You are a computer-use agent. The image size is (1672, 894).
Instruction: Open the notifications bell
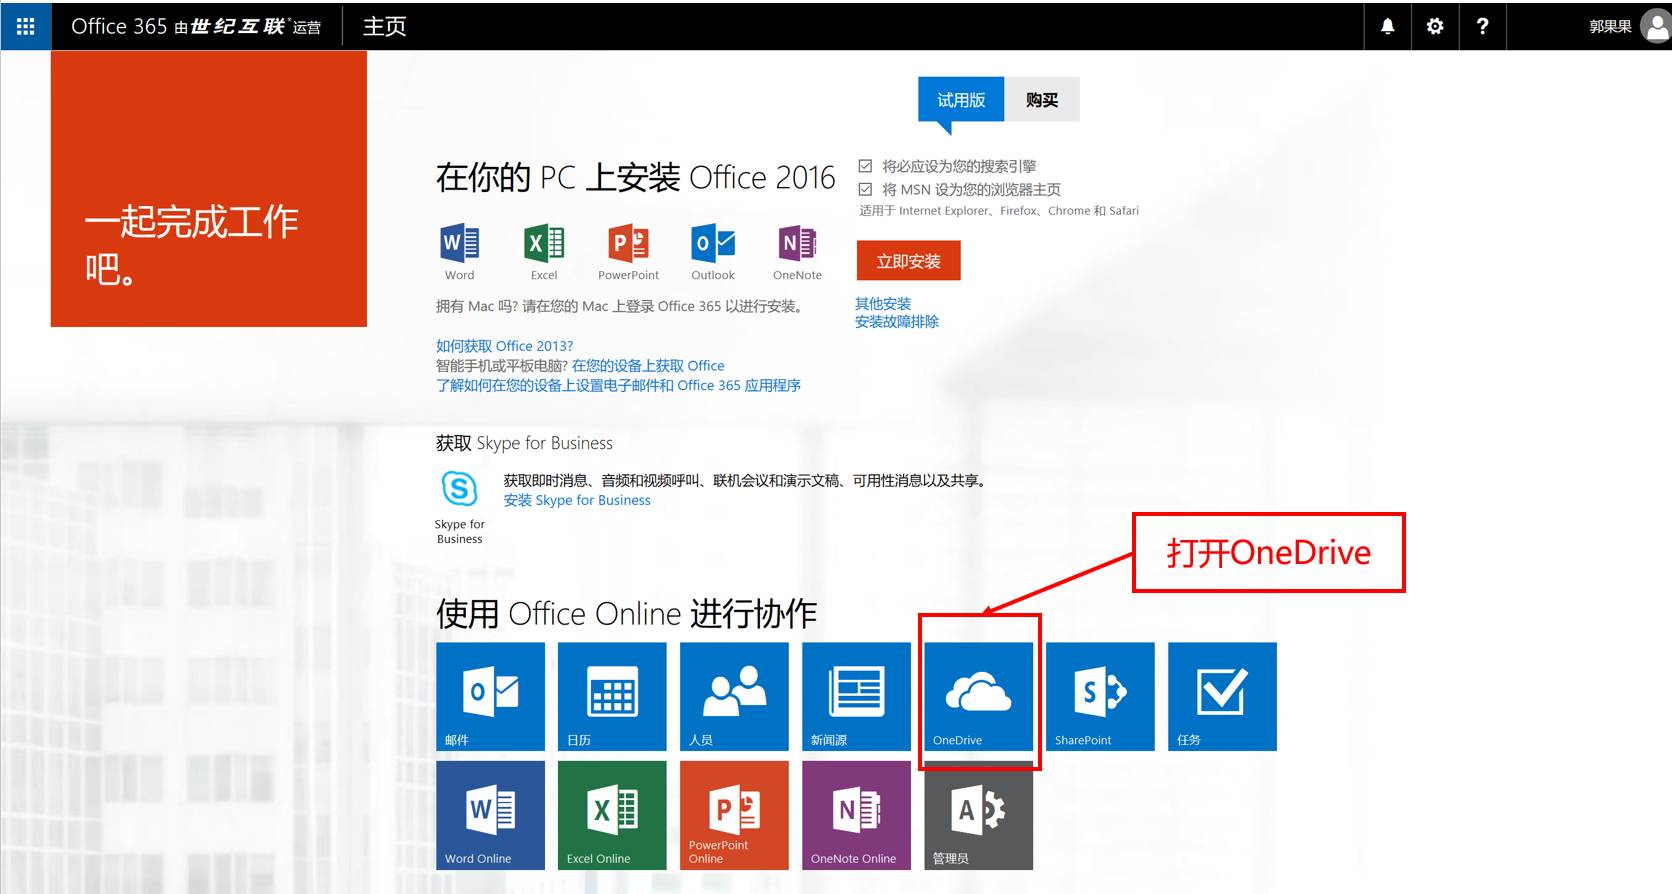(x=1388, y=26)
